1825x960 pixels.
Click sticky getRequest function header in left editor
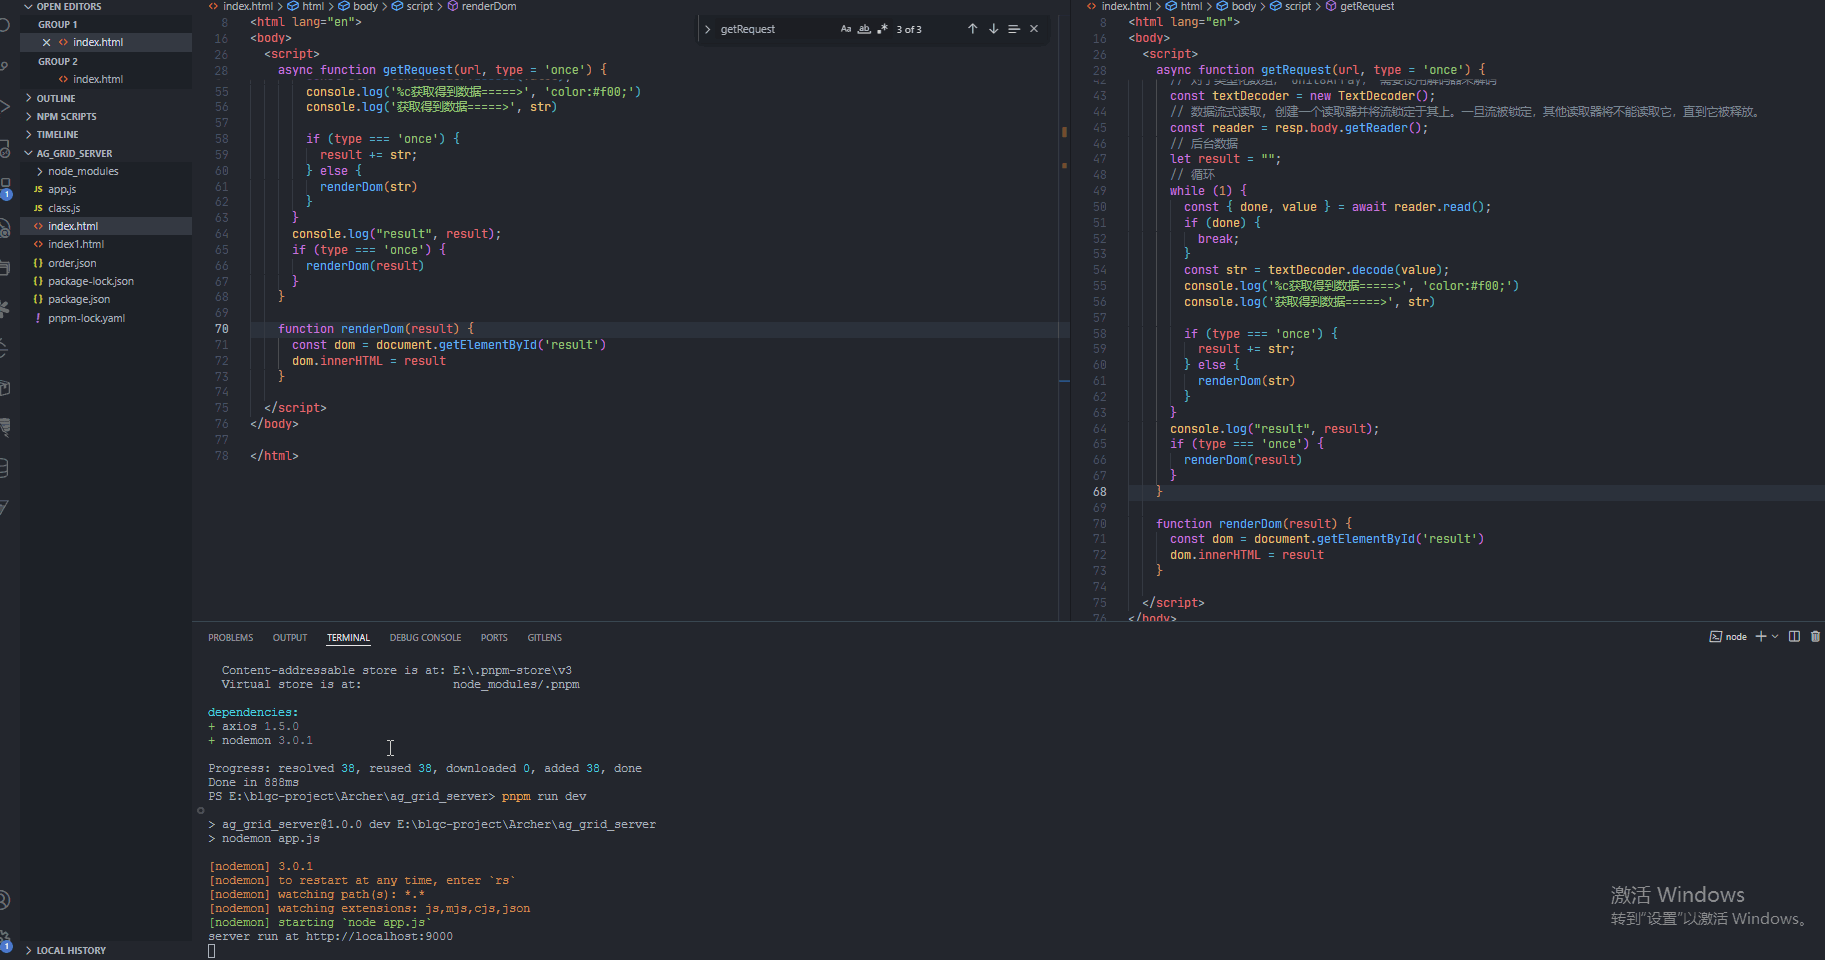tap(442, 70)
